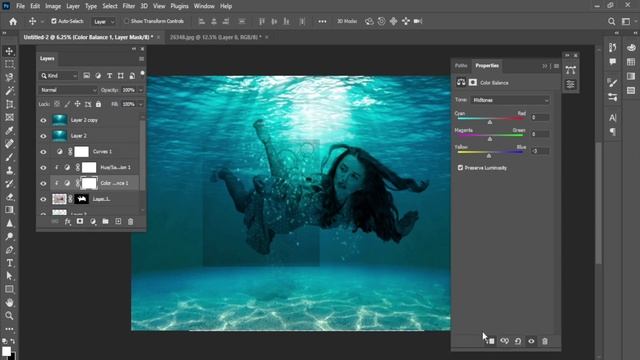Select the Eyedropper tool
Screen dimensions: 640x360
9,131
